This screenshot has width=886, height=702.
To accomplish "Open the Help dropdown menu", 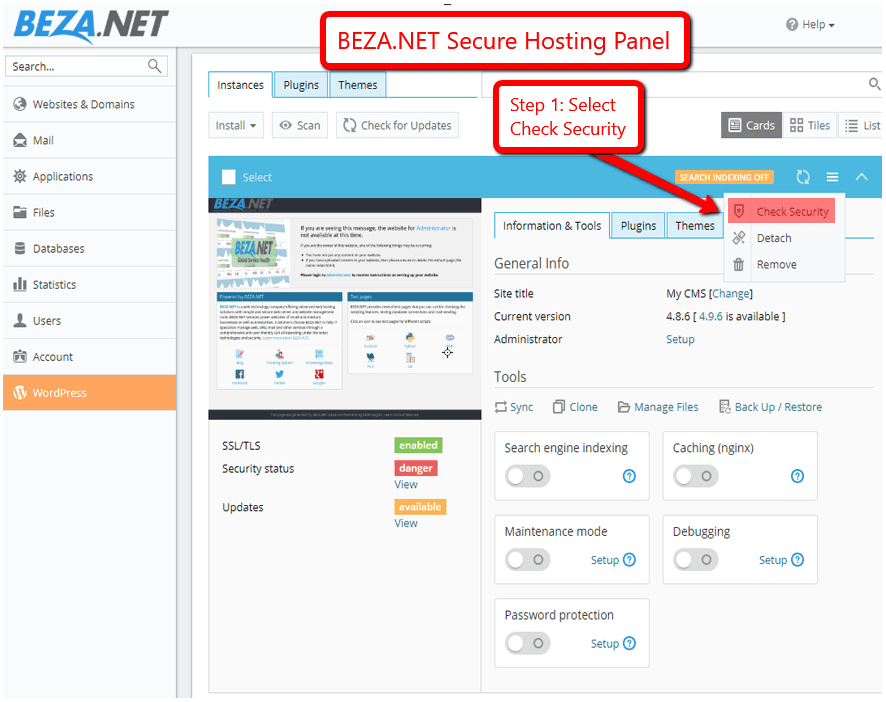I will point(810,24).
